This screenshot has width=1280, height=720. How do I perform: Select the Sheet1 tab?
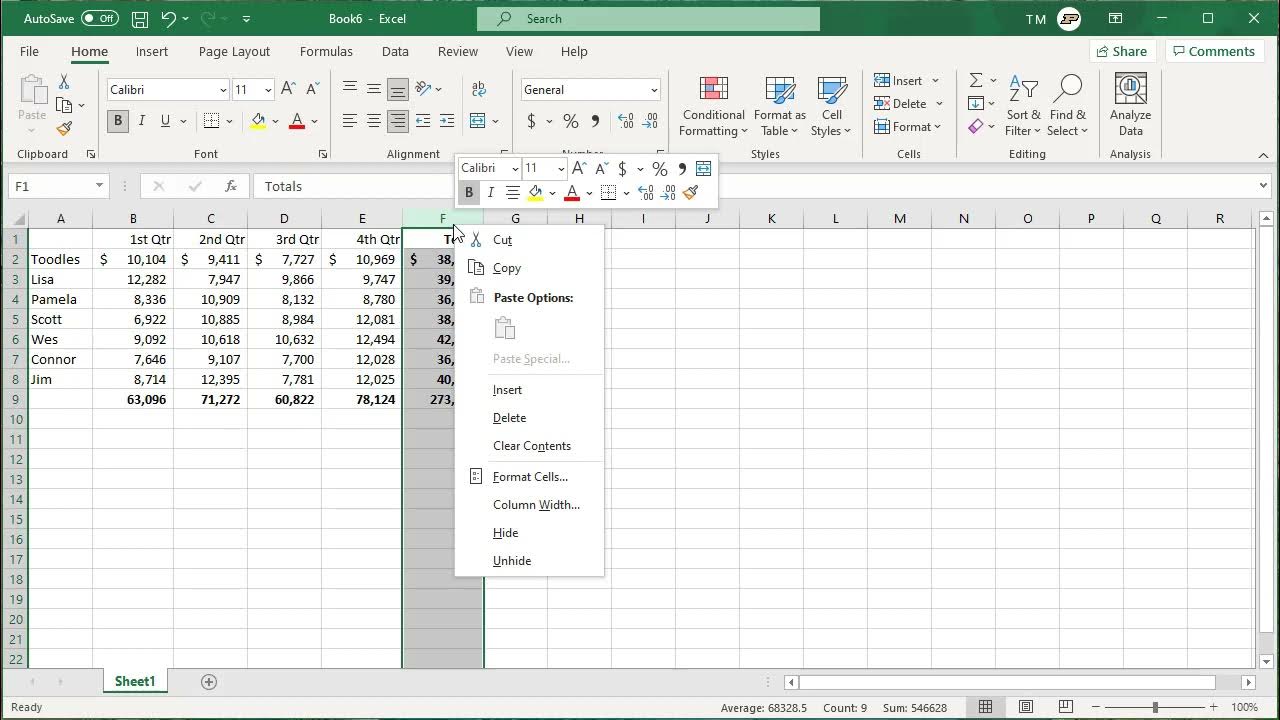(x=134, y=682)
